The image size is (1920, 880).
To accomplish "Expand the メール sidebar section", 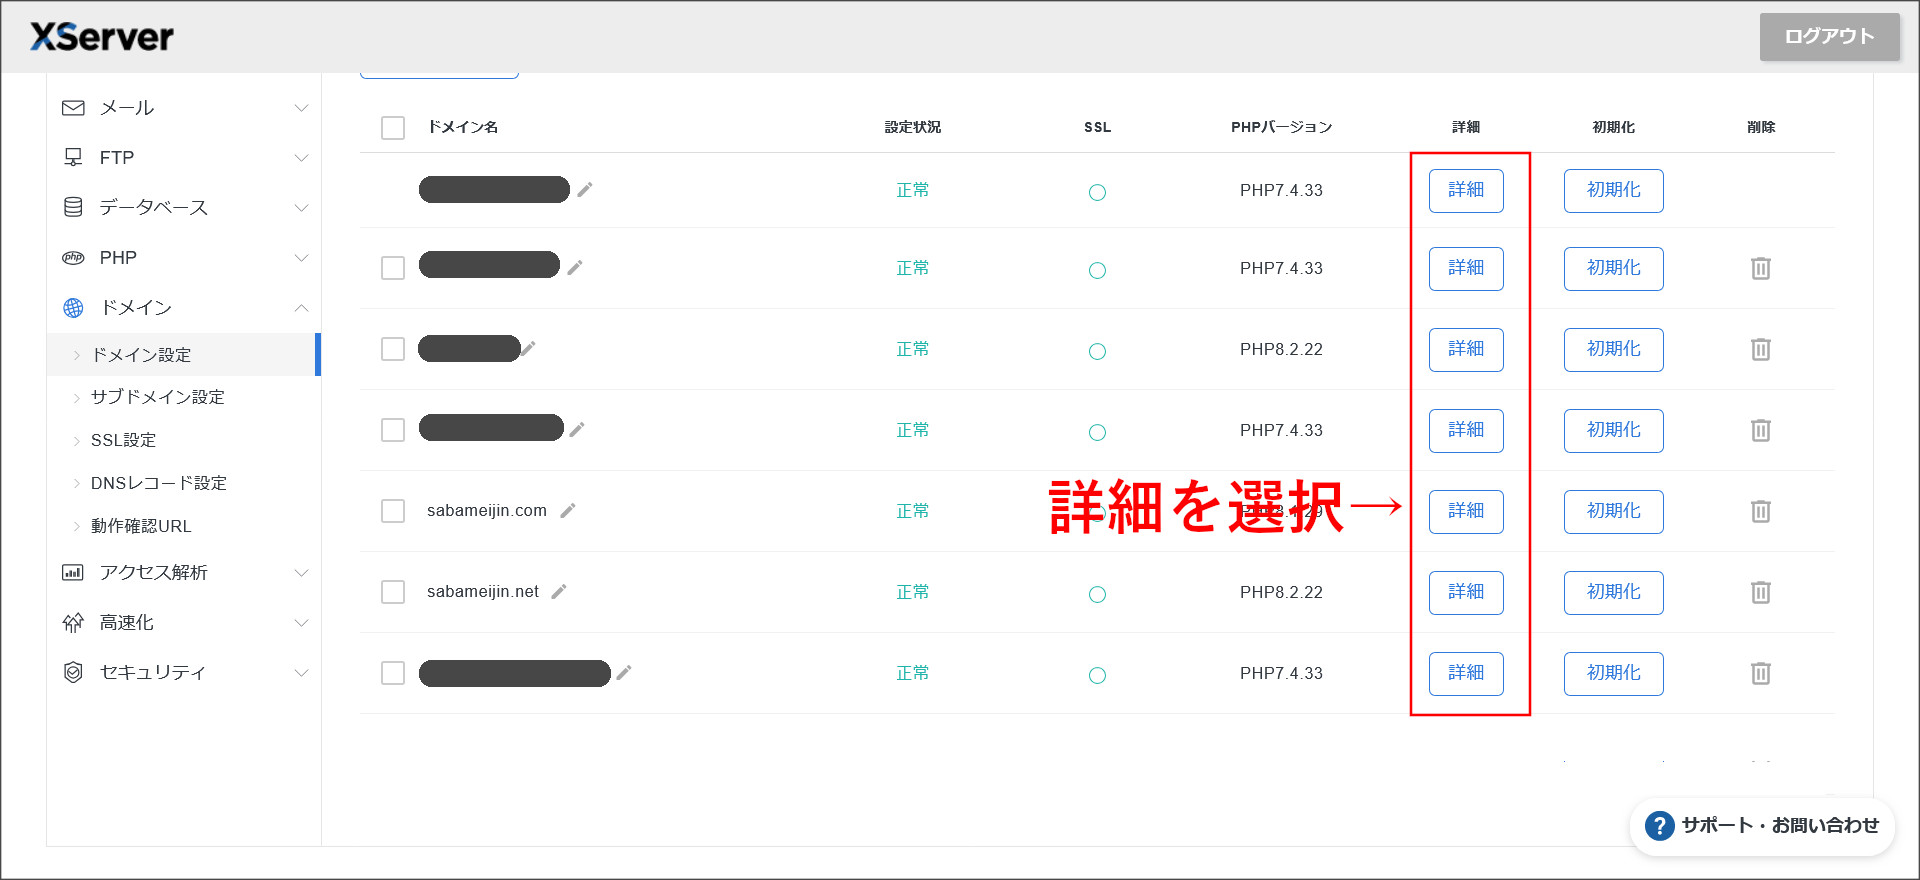I will tap(301, 108).
